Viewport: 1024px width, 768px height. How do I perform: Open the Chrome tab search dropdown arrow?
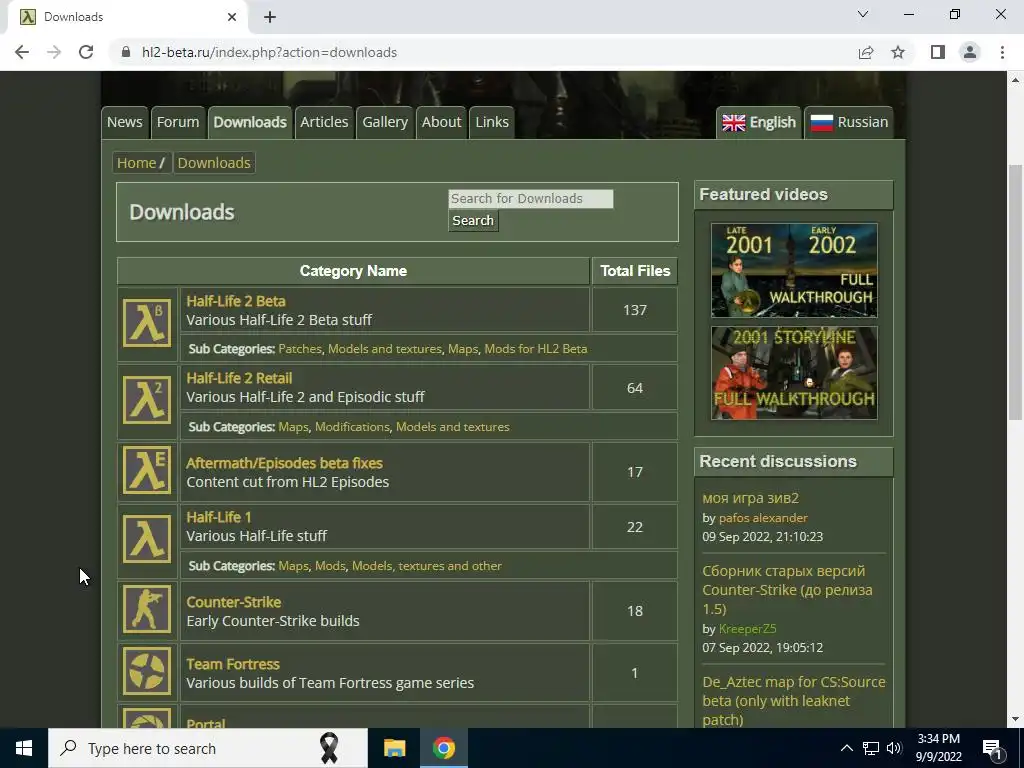click(x=863, y=14)
